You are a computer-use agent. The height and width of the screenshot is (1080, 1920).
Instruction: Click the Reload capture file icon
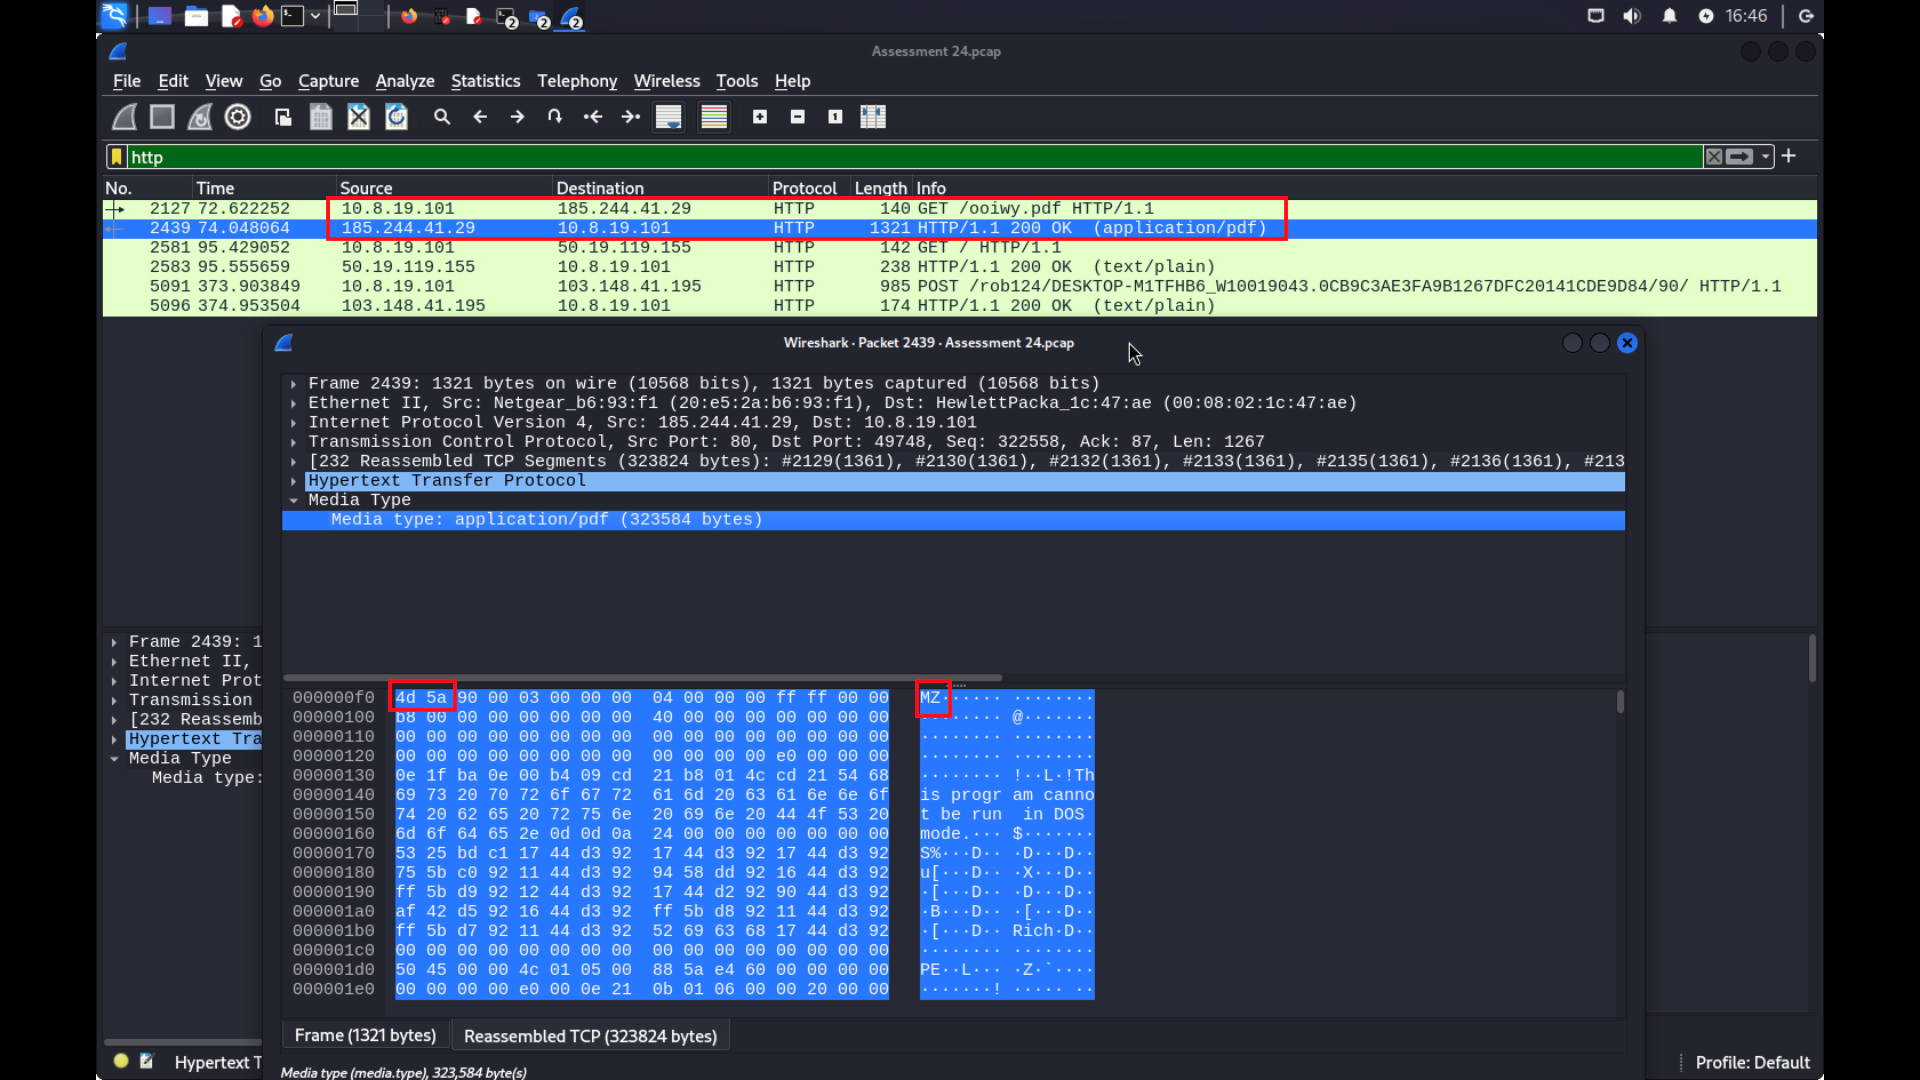coord(397,117)
